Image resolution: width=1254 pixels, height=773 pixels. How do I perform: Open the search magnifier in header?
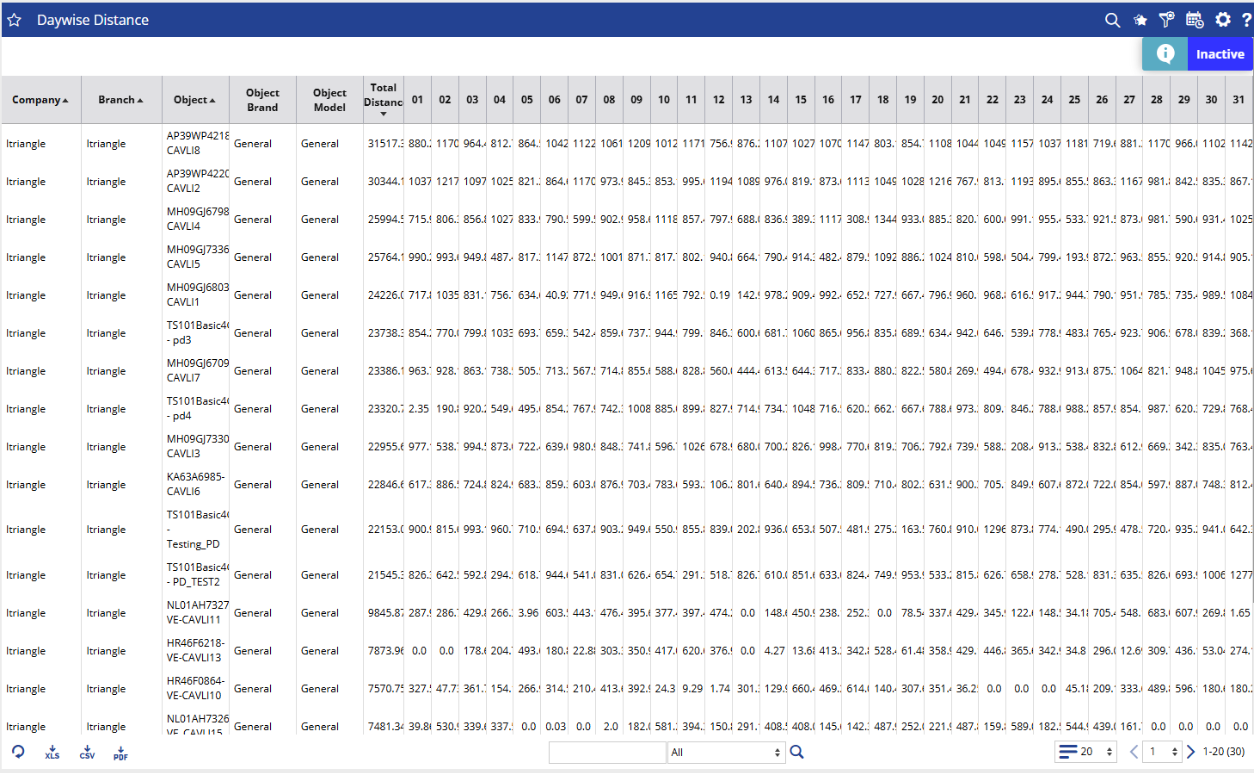(1112, 20)
